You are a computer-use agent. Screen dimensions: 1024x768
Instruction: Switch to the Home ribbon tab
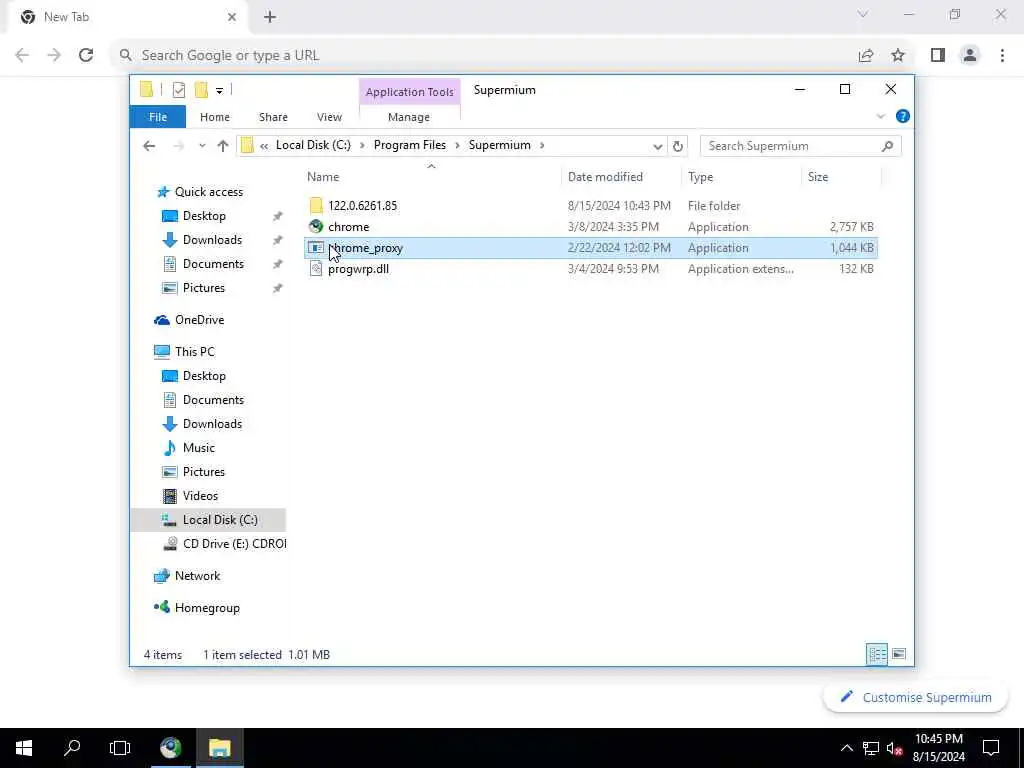(215, 117)
